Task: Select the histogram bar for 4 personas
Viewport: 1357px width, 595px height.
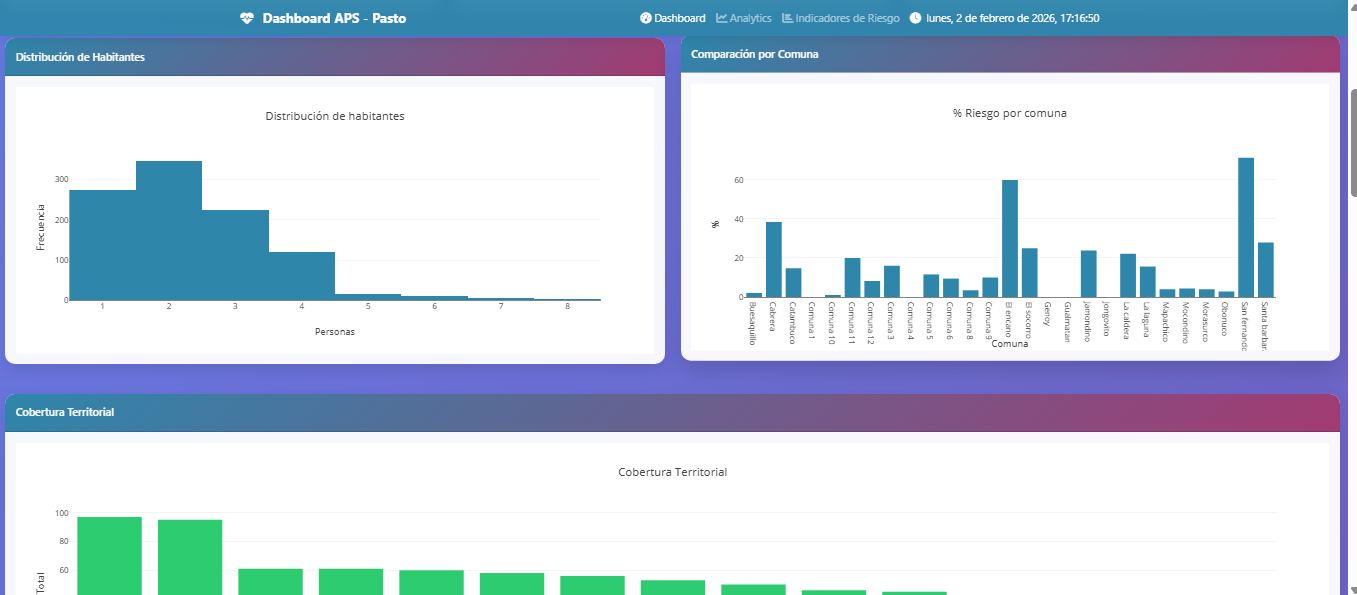Action: (x=302, y=276)
